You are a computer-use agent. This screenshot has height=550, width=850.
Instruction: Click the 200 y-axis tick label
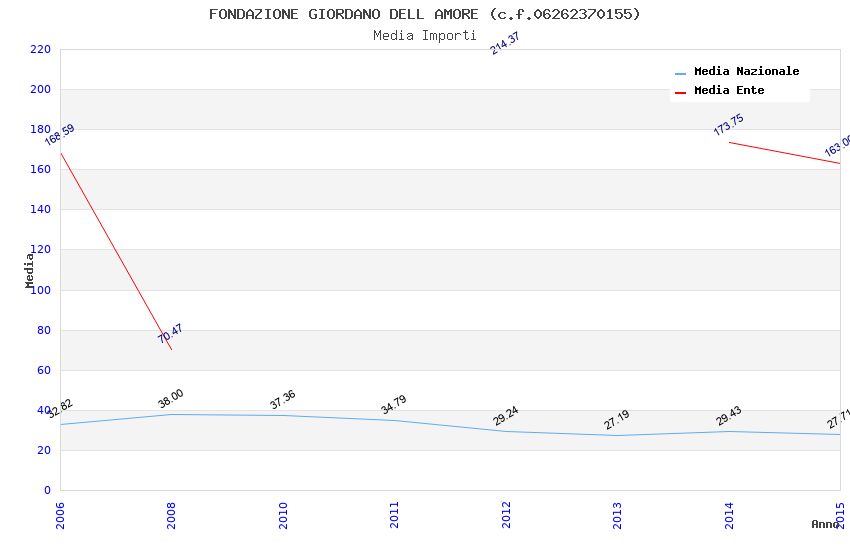41,89
